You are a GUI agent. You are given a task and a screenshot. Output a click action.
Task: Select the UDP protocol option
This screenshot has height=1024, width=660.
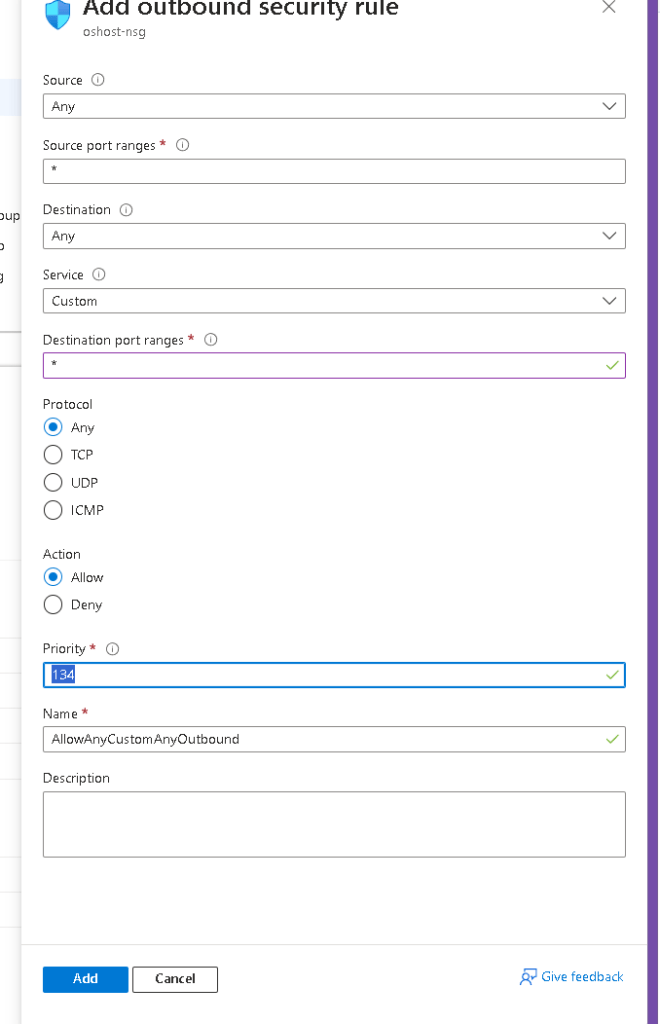[x=53, y=483]
